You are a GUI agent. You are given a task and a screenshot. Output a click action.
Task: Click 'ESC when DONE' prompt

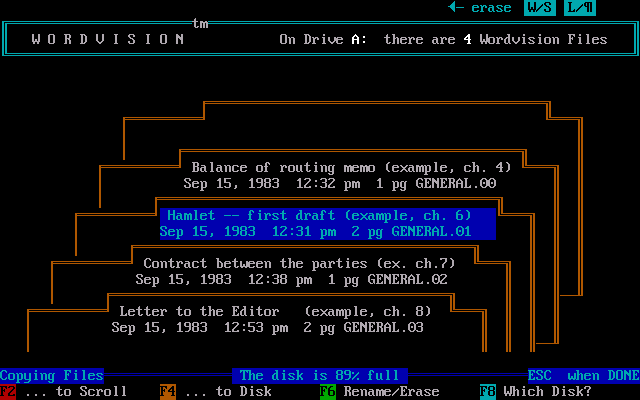[584, 376]
